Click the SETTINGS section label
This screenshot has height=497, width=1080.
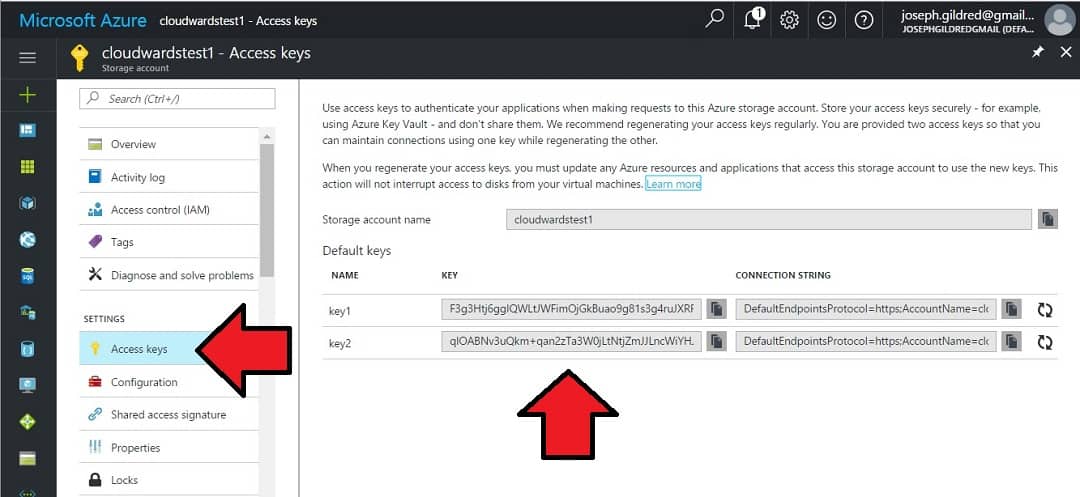pyautogui.click(x=104, y=319)
